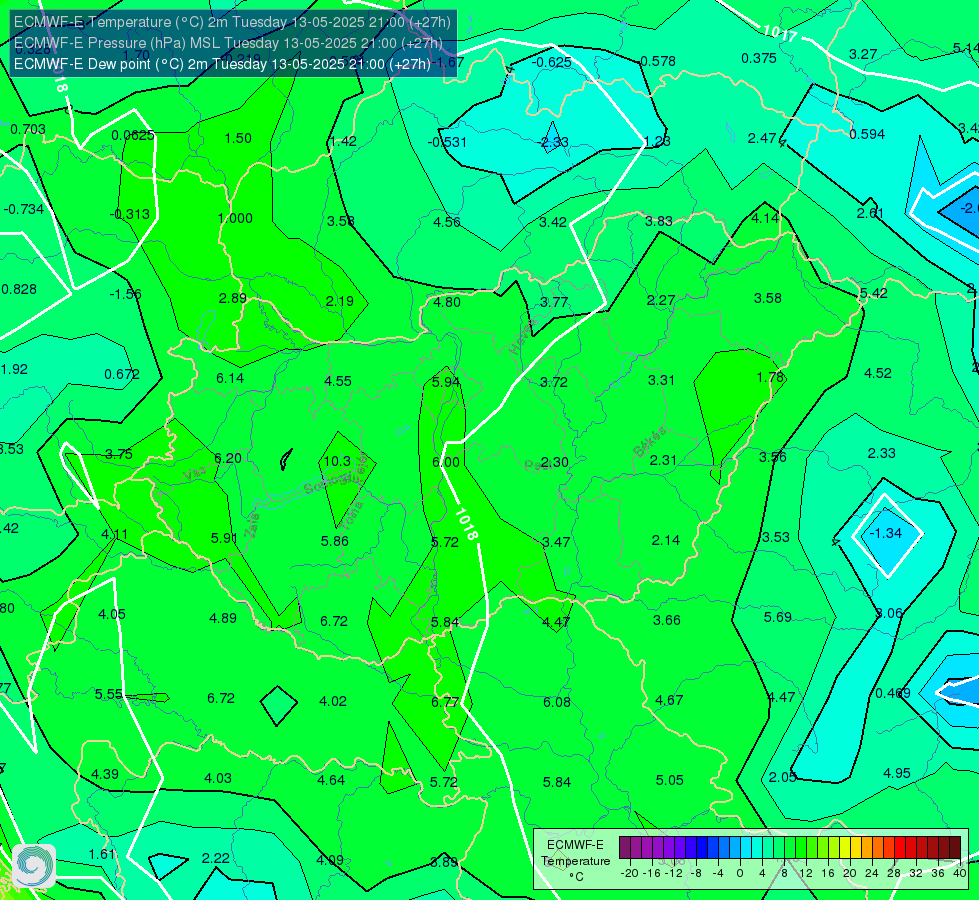The image size is (979, 900).
Task: Click the 4.52 map value
Action: click(x=878, y=373)
